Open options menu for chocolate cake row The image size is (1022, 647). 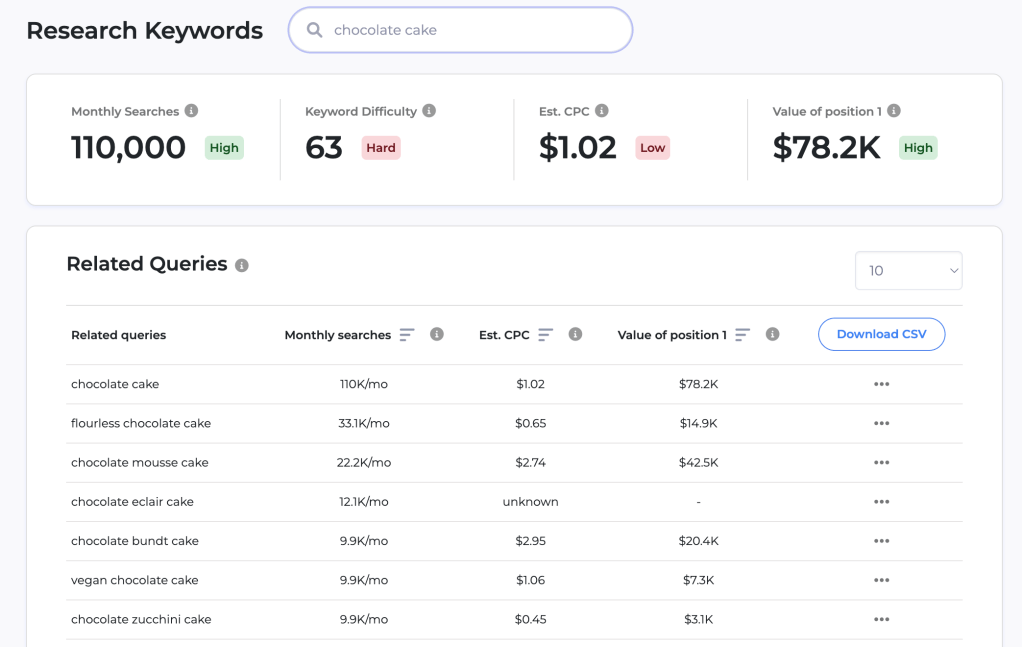pos(881,384)
